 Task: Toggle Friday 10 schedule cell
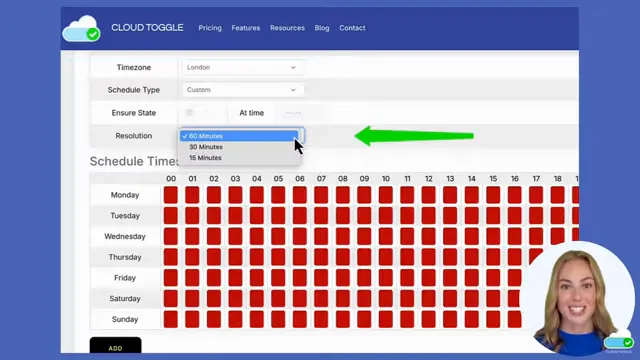[x=386, y=278]
